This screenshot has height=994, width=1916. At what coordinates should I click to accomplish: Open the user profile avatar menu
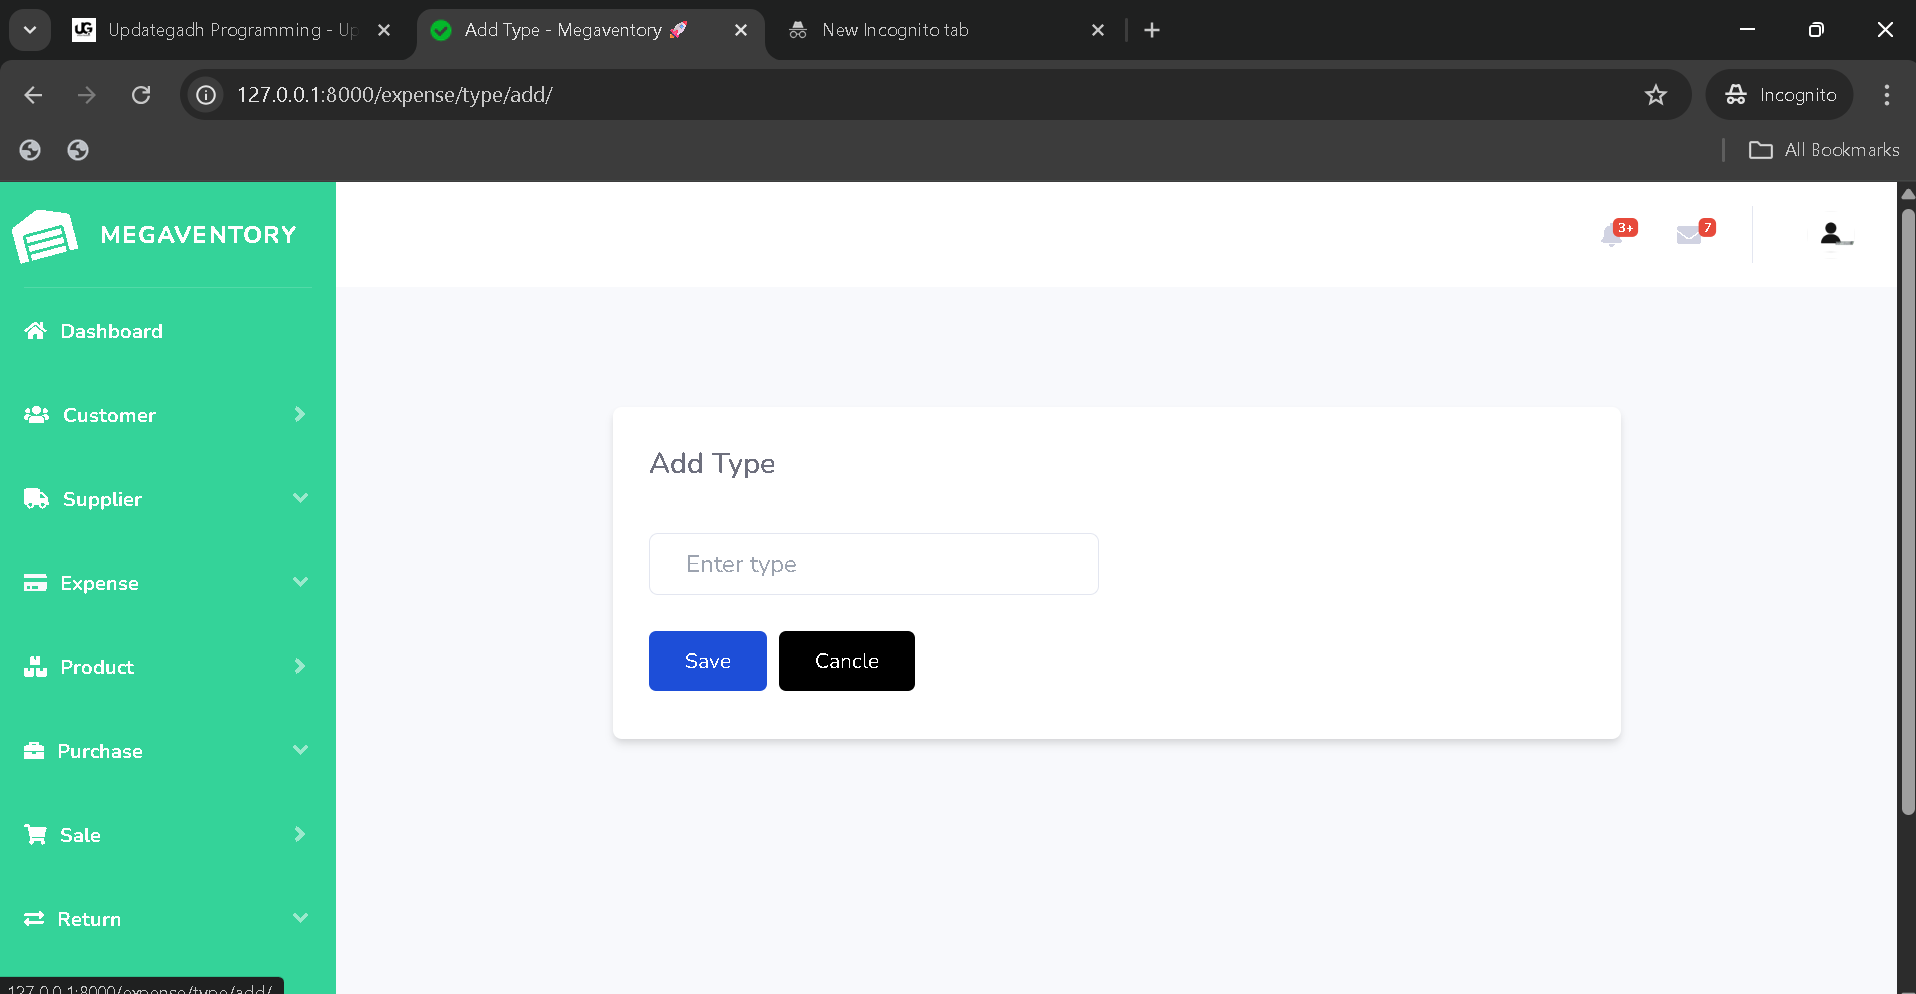tap(1832, 234)
